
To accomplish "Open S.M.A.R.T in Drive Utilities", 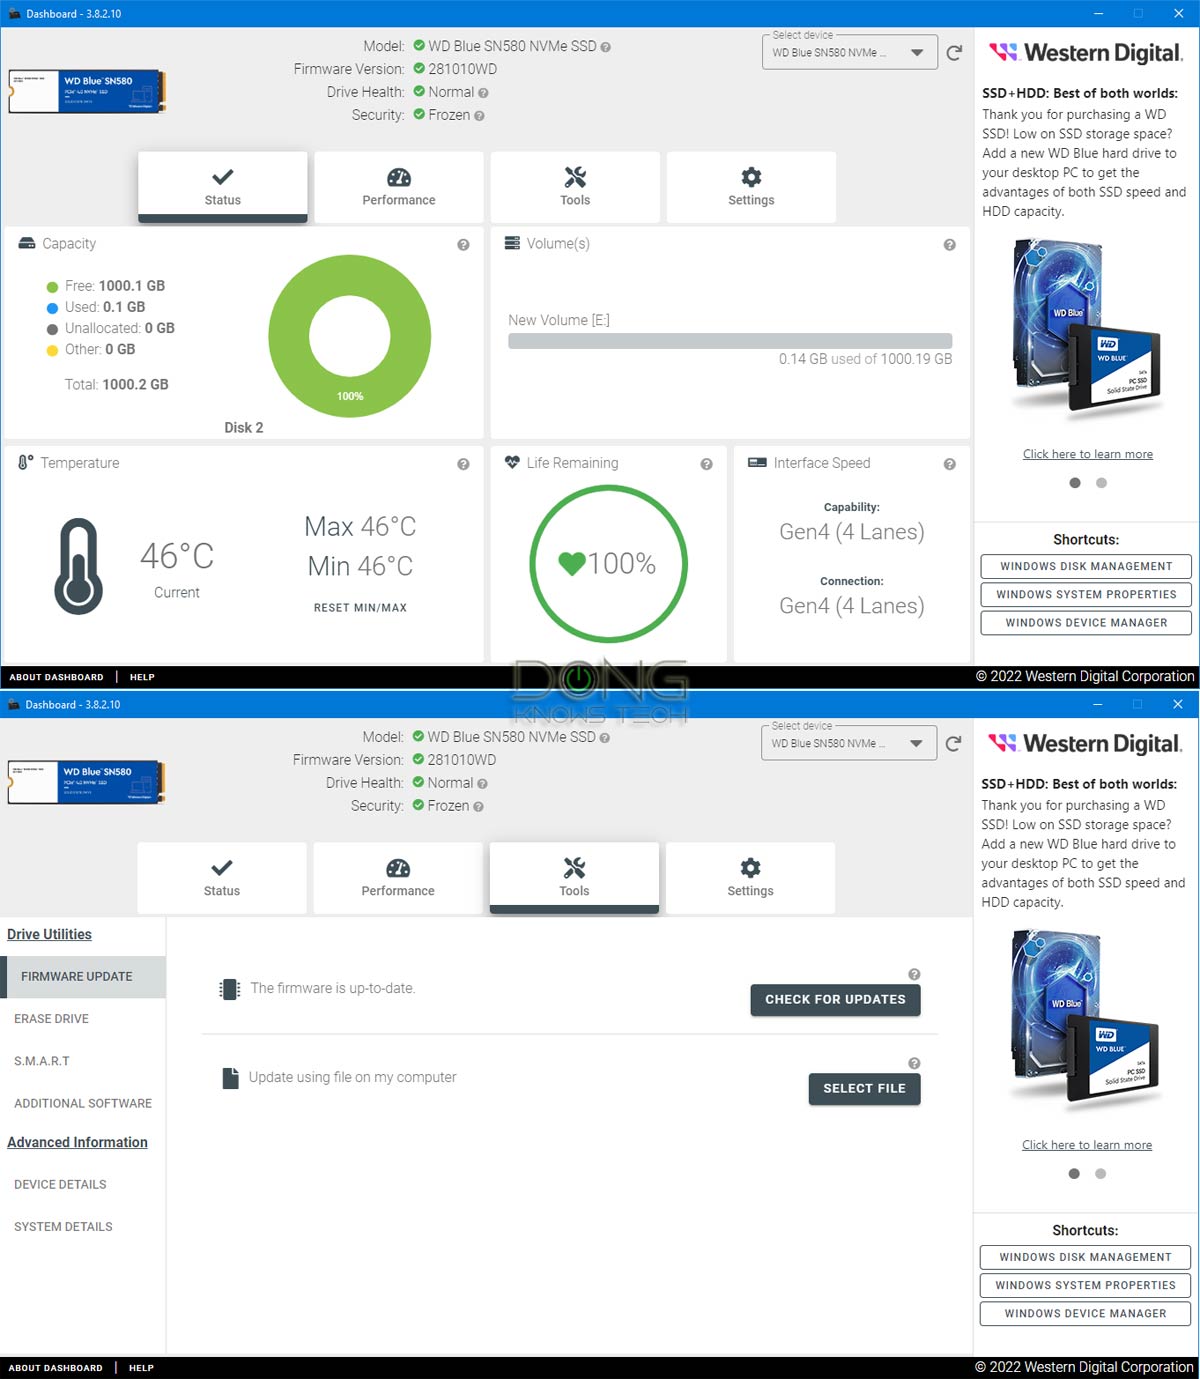I will coord(42,1061).
